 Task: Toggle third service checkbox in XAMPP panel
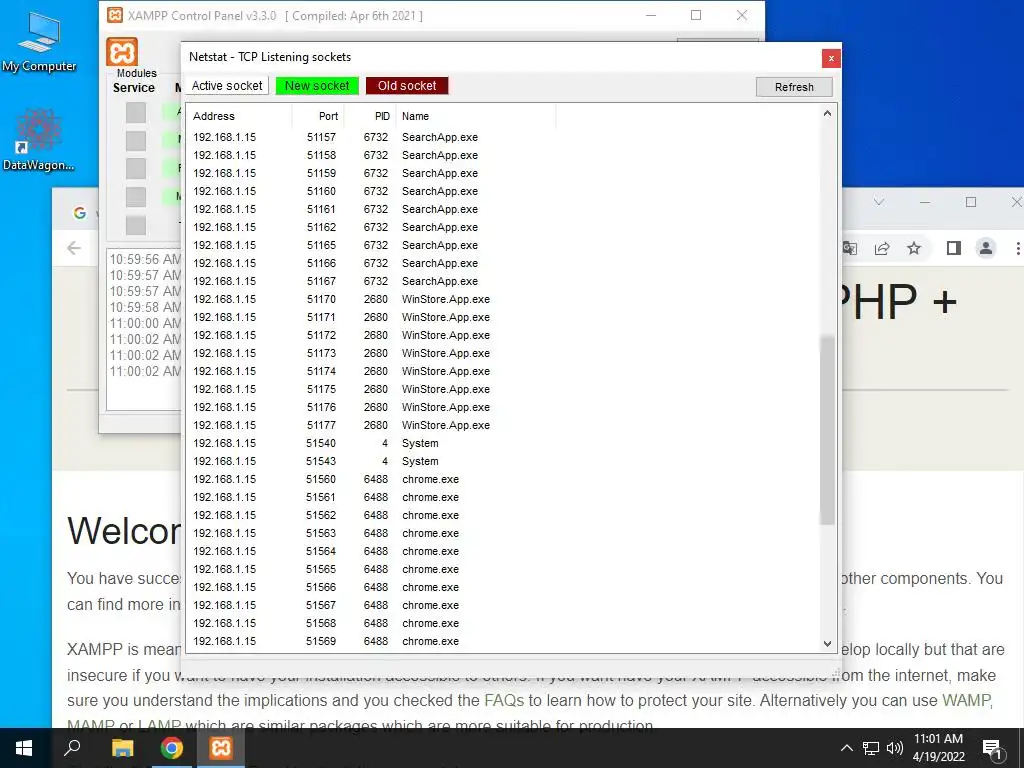tap(136, 168)
